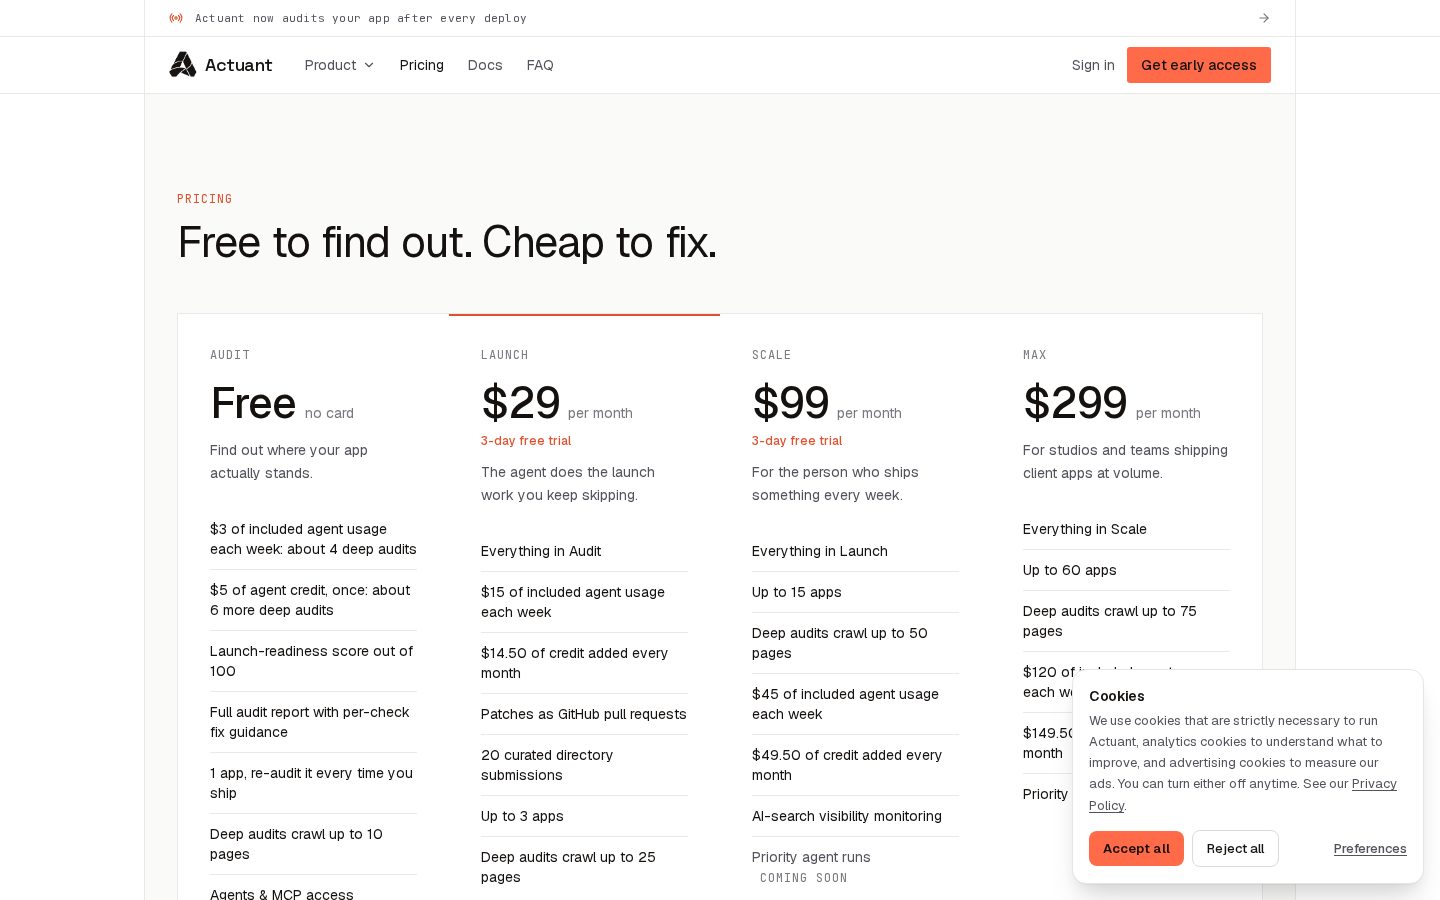This screenshot has width=1440, height=900.
Task: Click the broadcast signal icon in announcement bar
Action: point(176,18)
